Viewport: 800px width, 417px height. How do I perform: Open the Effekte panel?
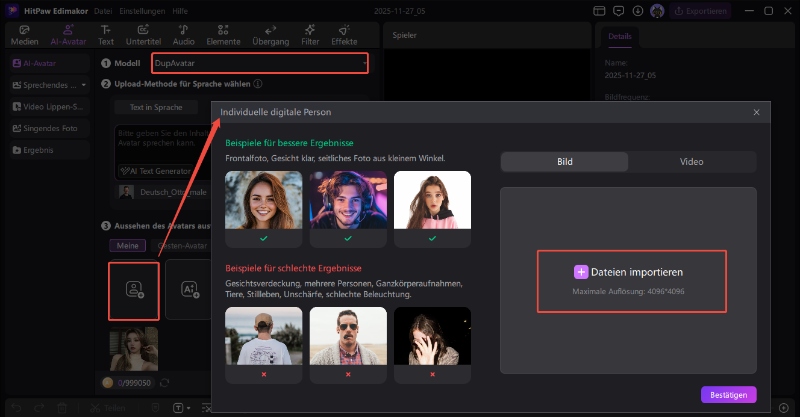344,35
